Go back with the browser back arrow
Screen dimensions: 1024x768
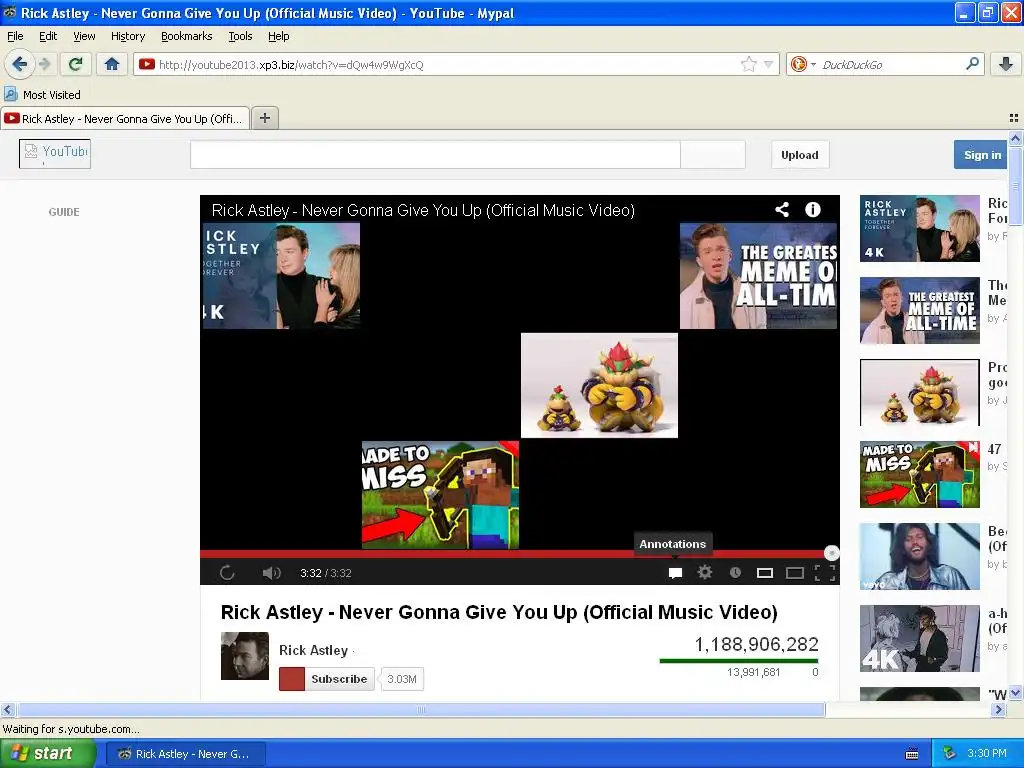(19, 64)
